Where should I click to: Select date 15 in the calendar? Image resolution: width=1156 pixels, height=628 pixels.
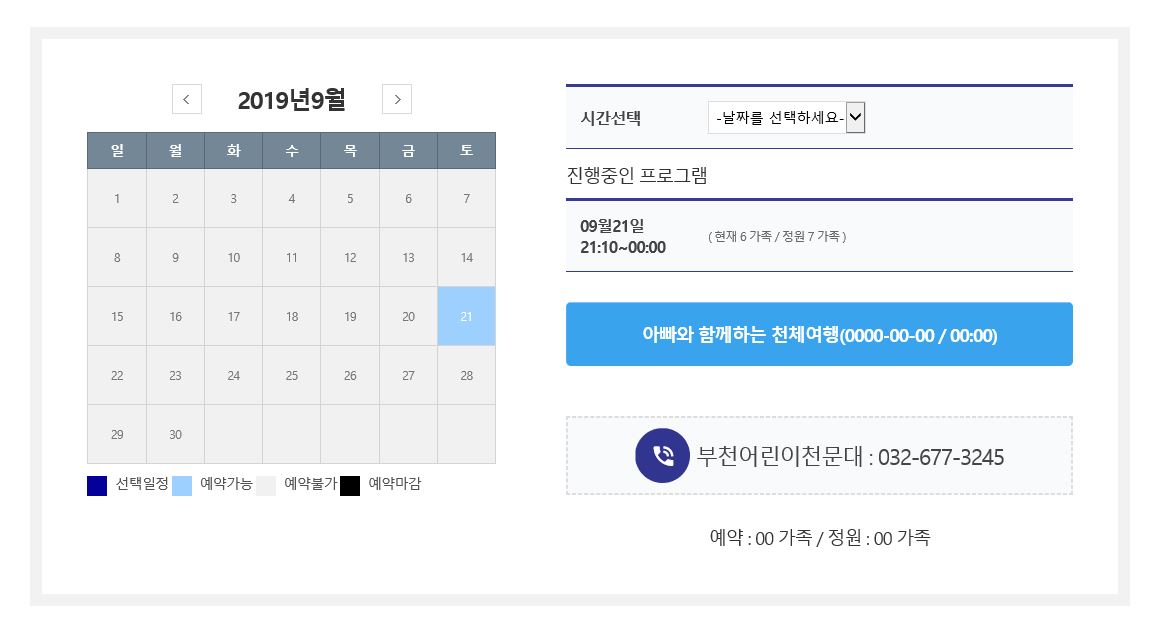[x=117, y=316]
